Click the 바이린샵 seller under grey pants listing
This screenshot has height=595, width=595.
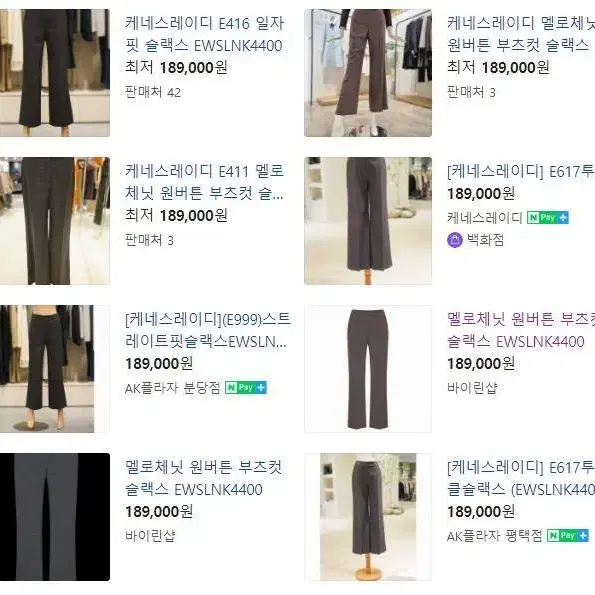[x=150, y=536]
